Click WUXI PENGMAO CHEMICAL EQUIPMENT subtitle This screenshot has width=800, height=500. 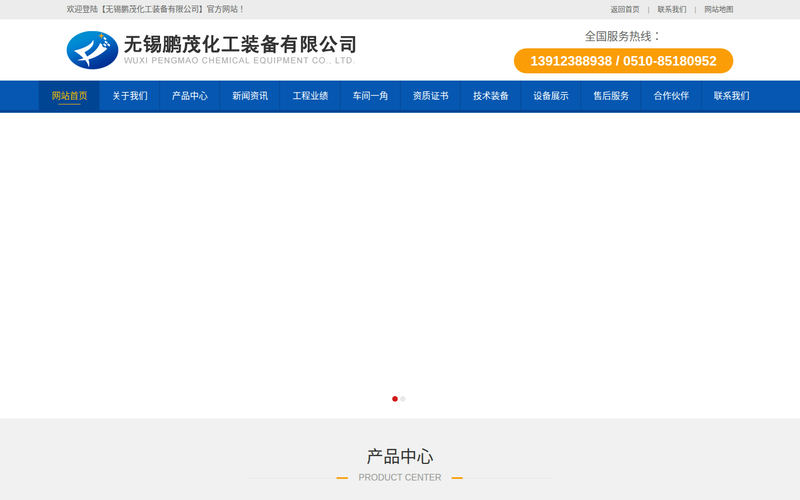[x=239, y=60]
